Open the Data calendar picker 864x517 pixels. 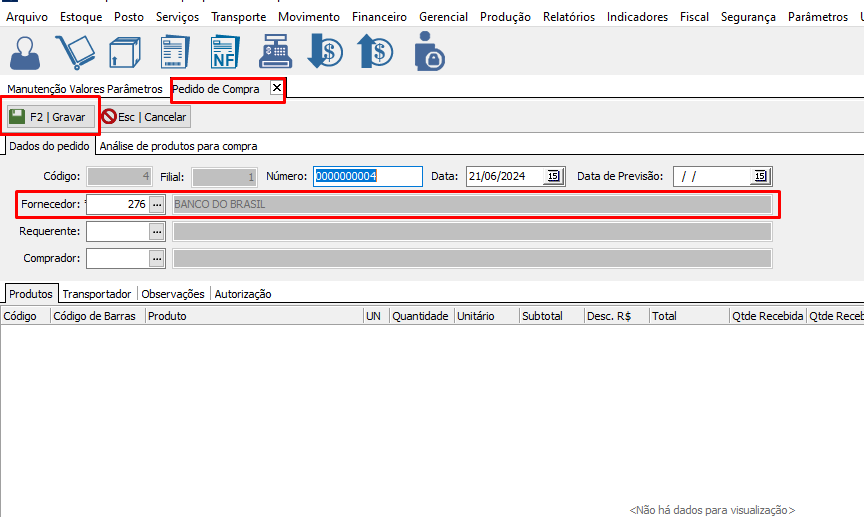[x=553, y=177]
